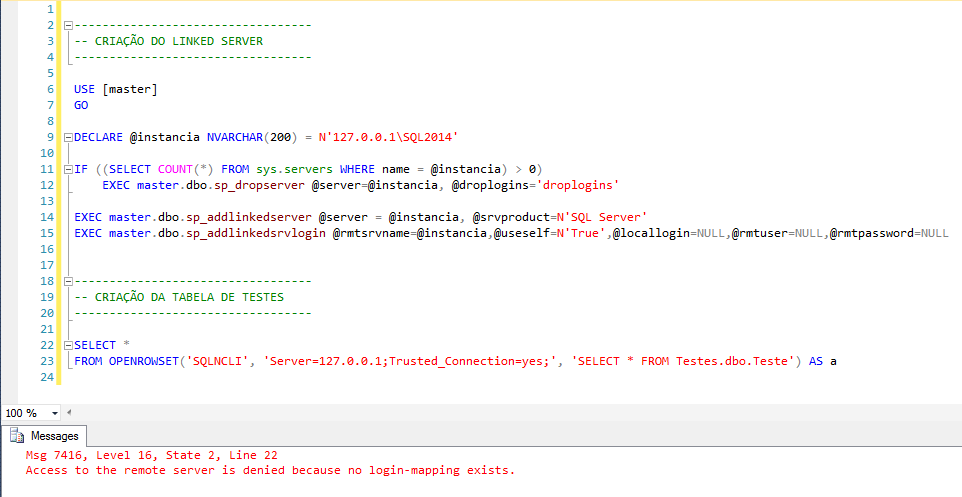Click the N'True' string literal
Image resolution: width=962 pixels, height=497 pixels.
click(x=583, y=233)
